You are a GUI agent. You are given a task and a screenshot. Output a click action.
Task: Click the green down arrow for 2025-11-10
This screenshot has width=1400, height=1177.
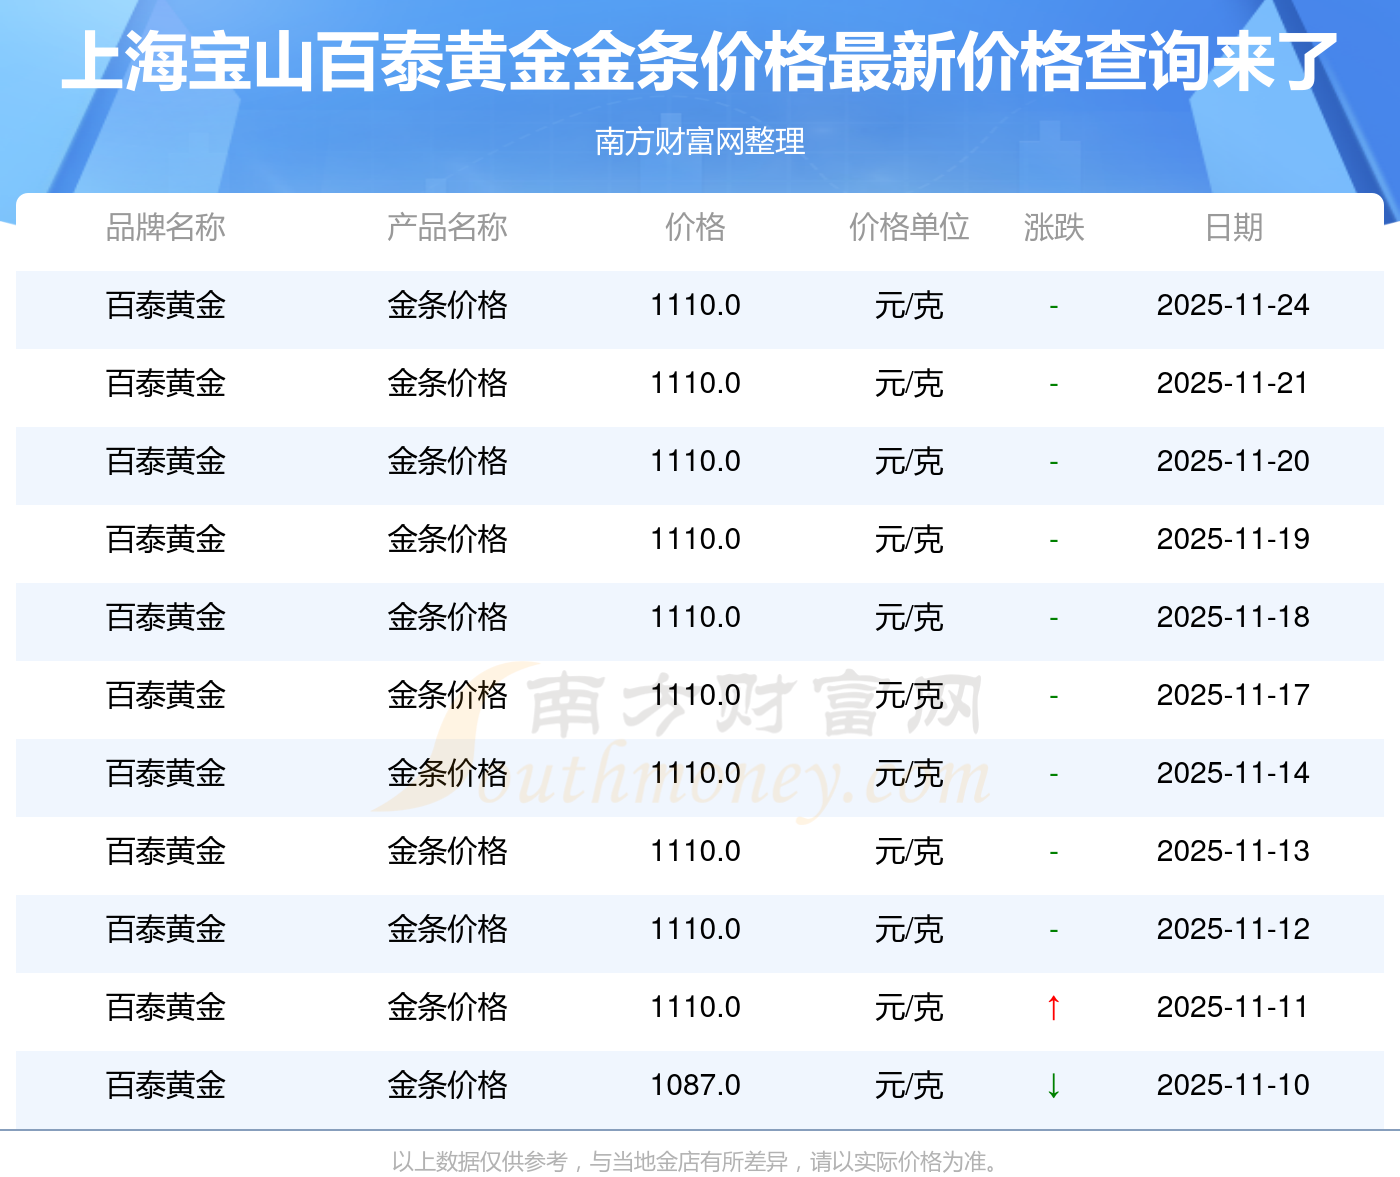[x=1053, y=1085]
